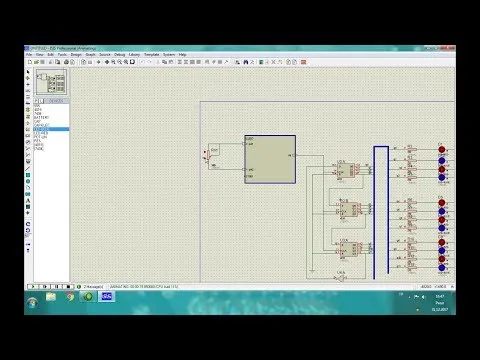
Task: Open the Source menu
Action: point(105,54)
